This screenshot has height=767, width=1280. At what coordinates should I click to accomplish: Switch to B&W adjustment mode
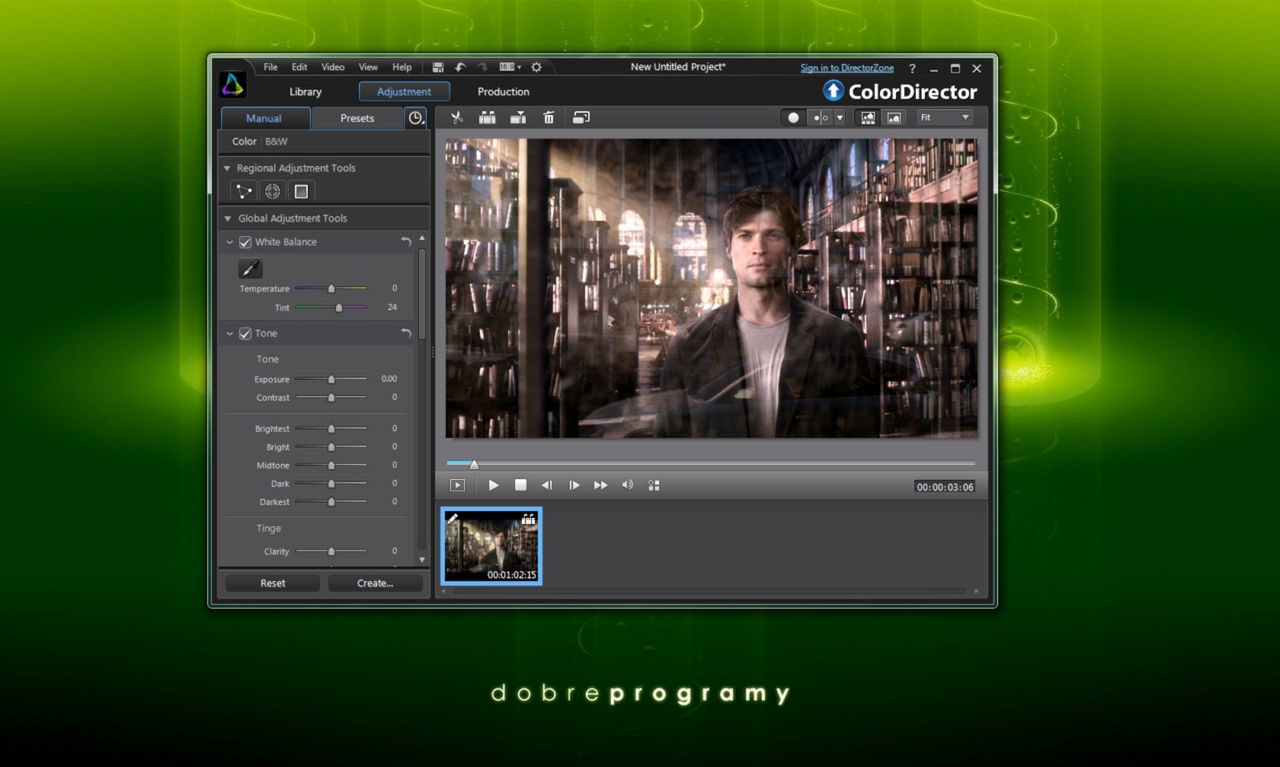point(276,142)
